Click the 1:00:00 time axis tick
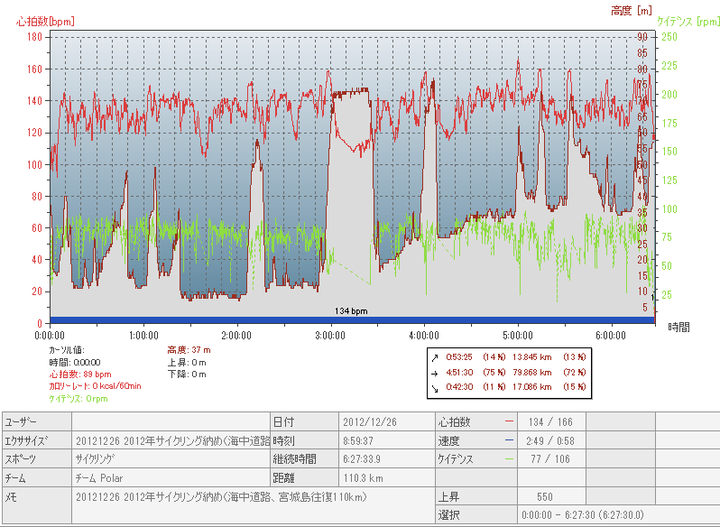Screen dimensions: 720x527 [x=144, y=336]
